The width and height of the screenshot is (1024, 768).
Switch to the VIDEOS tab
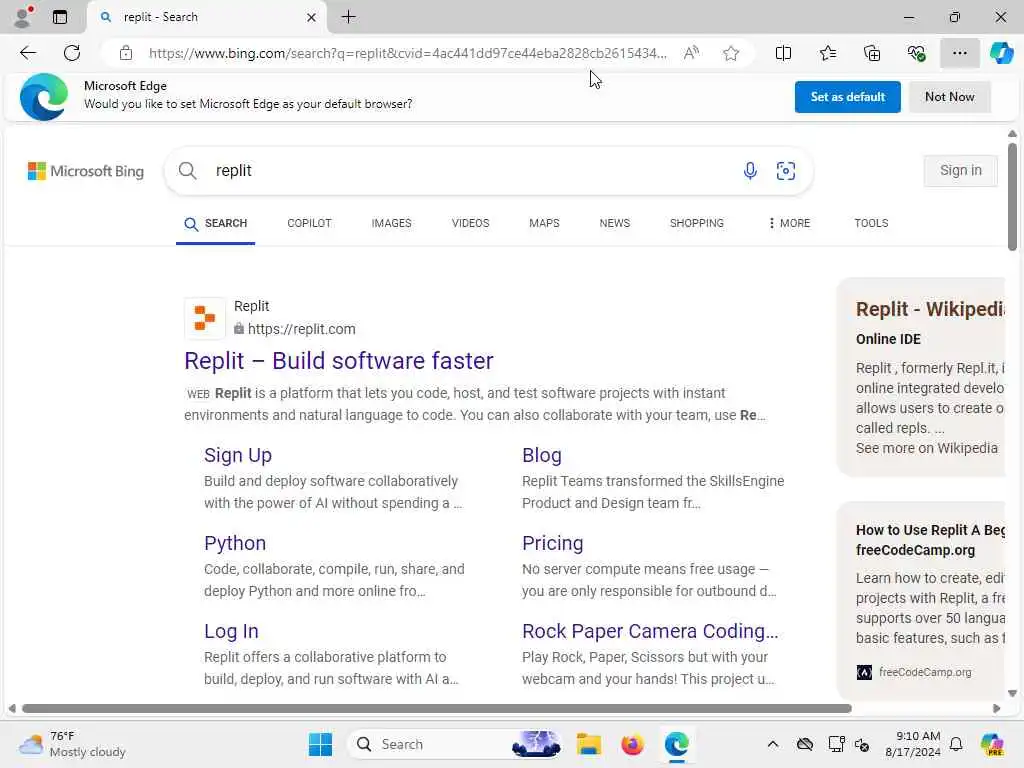point(470,223)
